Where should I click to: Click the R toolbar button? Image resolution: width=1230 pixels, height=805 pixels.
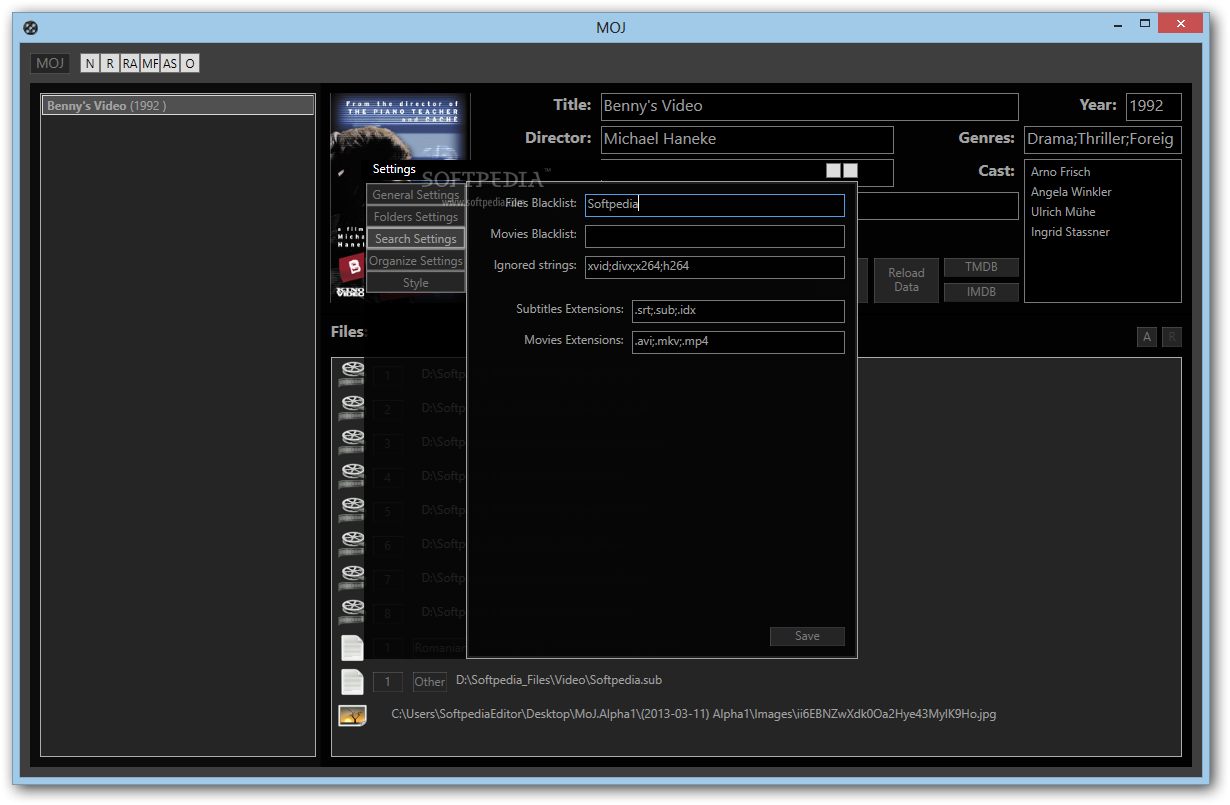coord(110,63)
